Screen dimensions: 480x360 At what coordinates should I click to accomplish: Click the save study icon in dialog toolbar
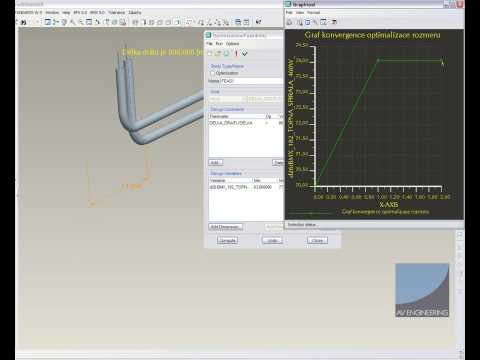click(x=226, y=53)
